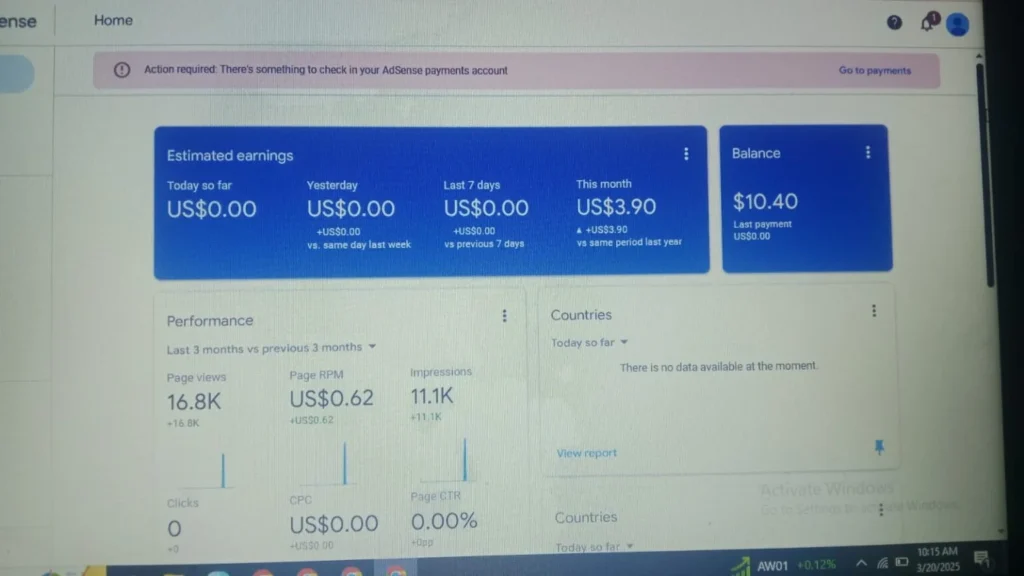This screenshot has width=1024, height=576.
Task: Click the alert icon in the Action required banner
Action: [x=122, y=70]
